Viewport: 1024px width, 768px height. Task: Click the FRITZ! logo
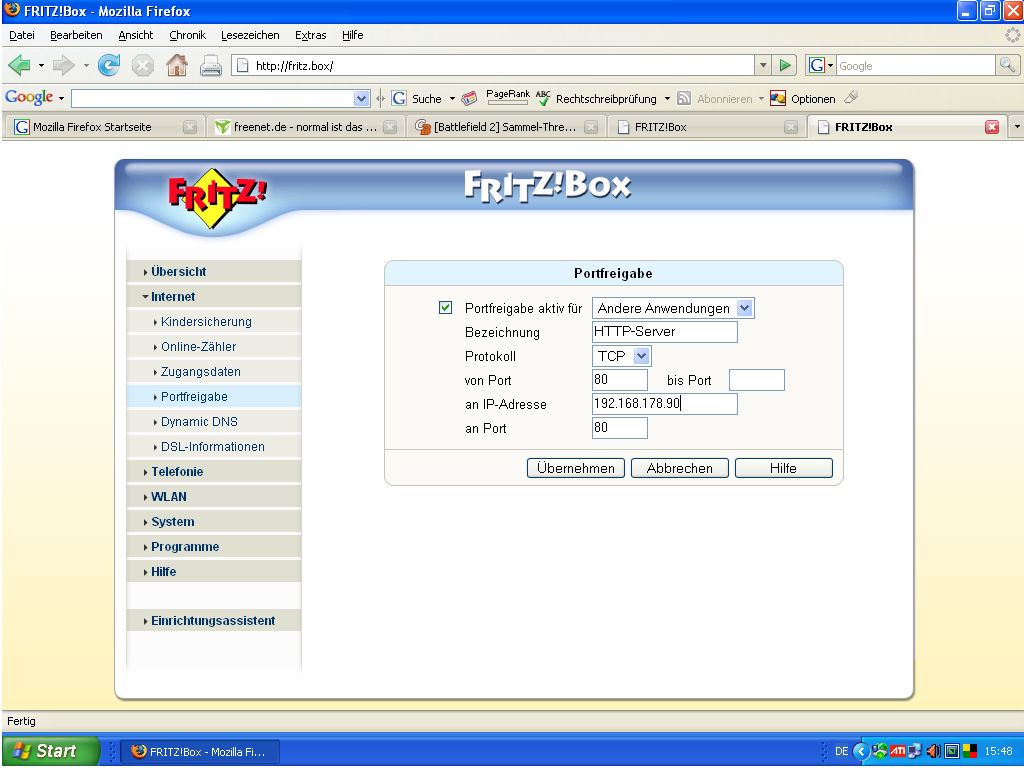coord(216,197)
